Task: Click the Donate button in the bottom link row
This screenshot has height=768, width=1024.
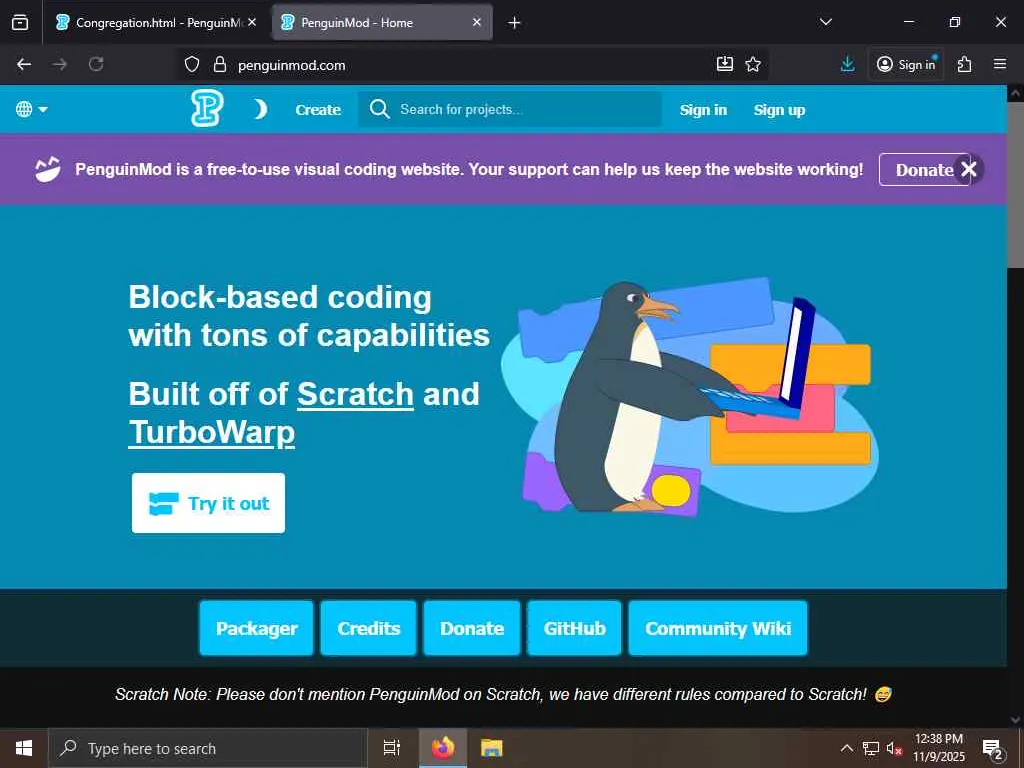Action: point(472,628)
